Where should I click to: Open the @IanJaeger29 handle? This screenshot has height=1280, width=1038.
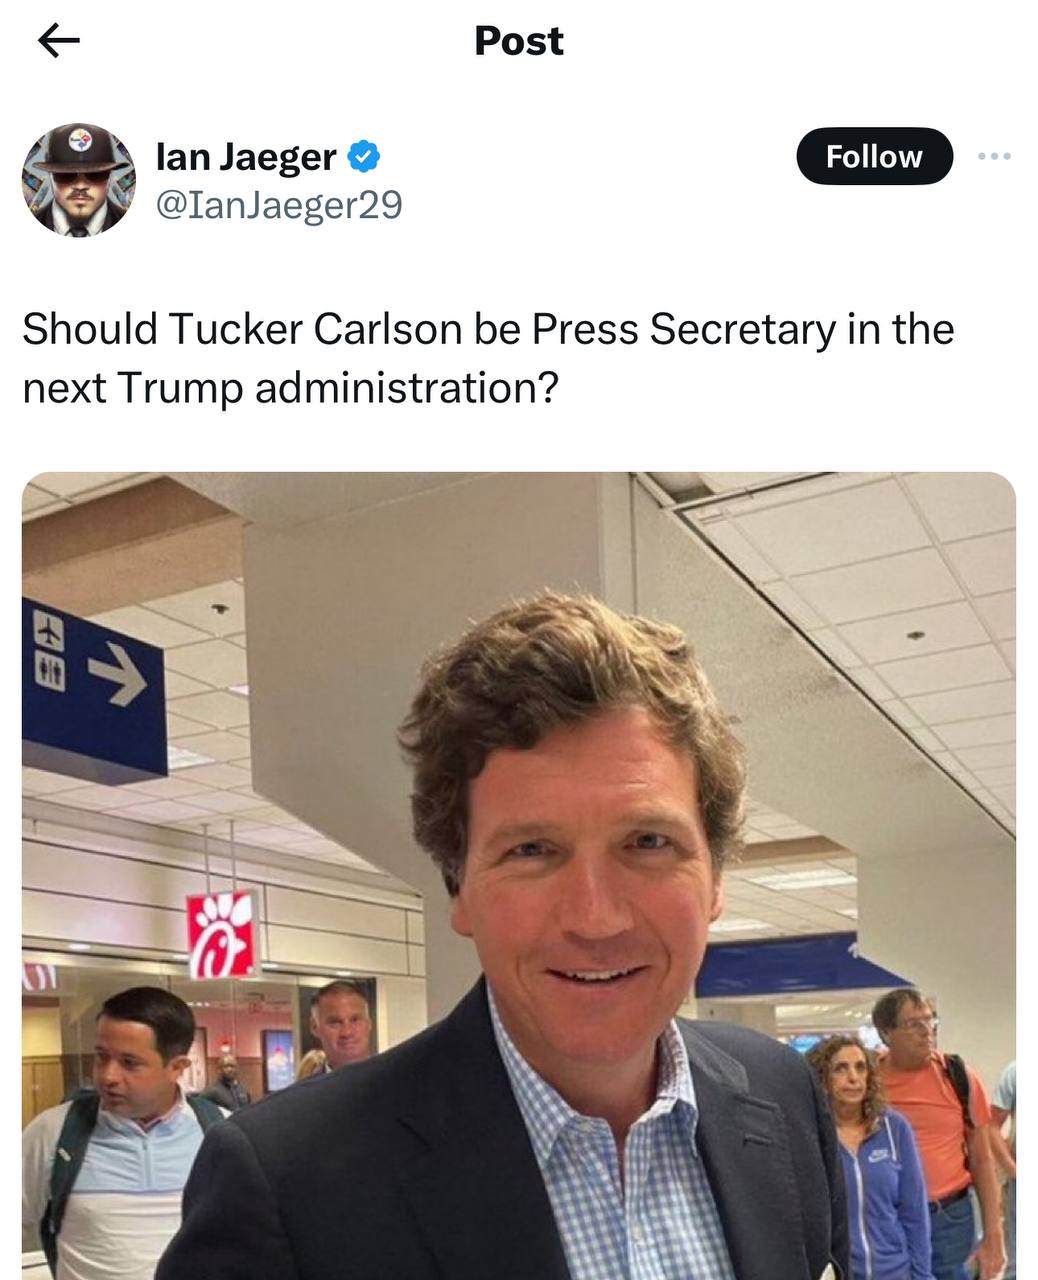[279, 204]
